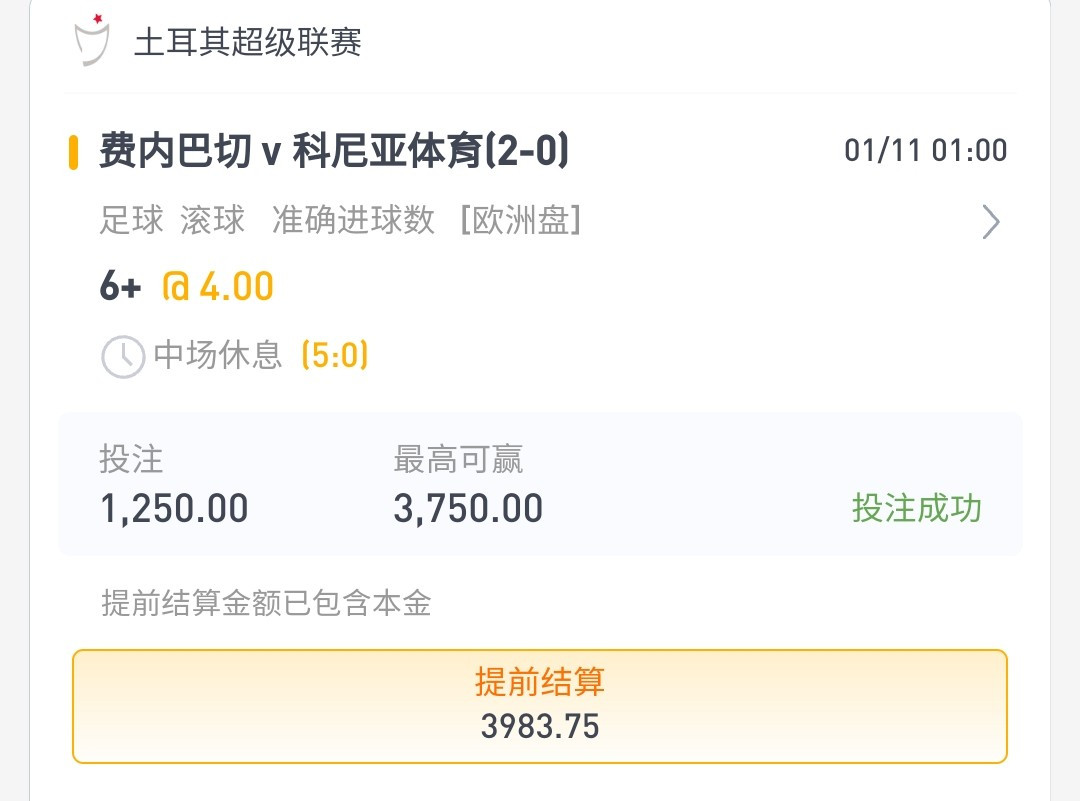1080x801 pixels.
Task: Expand bet details with the right chevron
Action: tap(990, 222)
